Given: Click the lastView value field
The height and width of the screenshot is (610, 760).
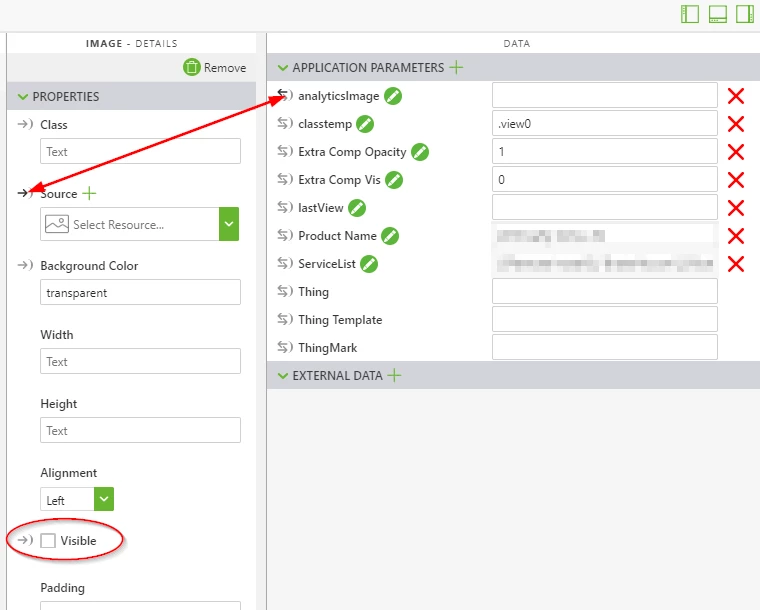Looking at the screenshot, I should pos(605,207).
